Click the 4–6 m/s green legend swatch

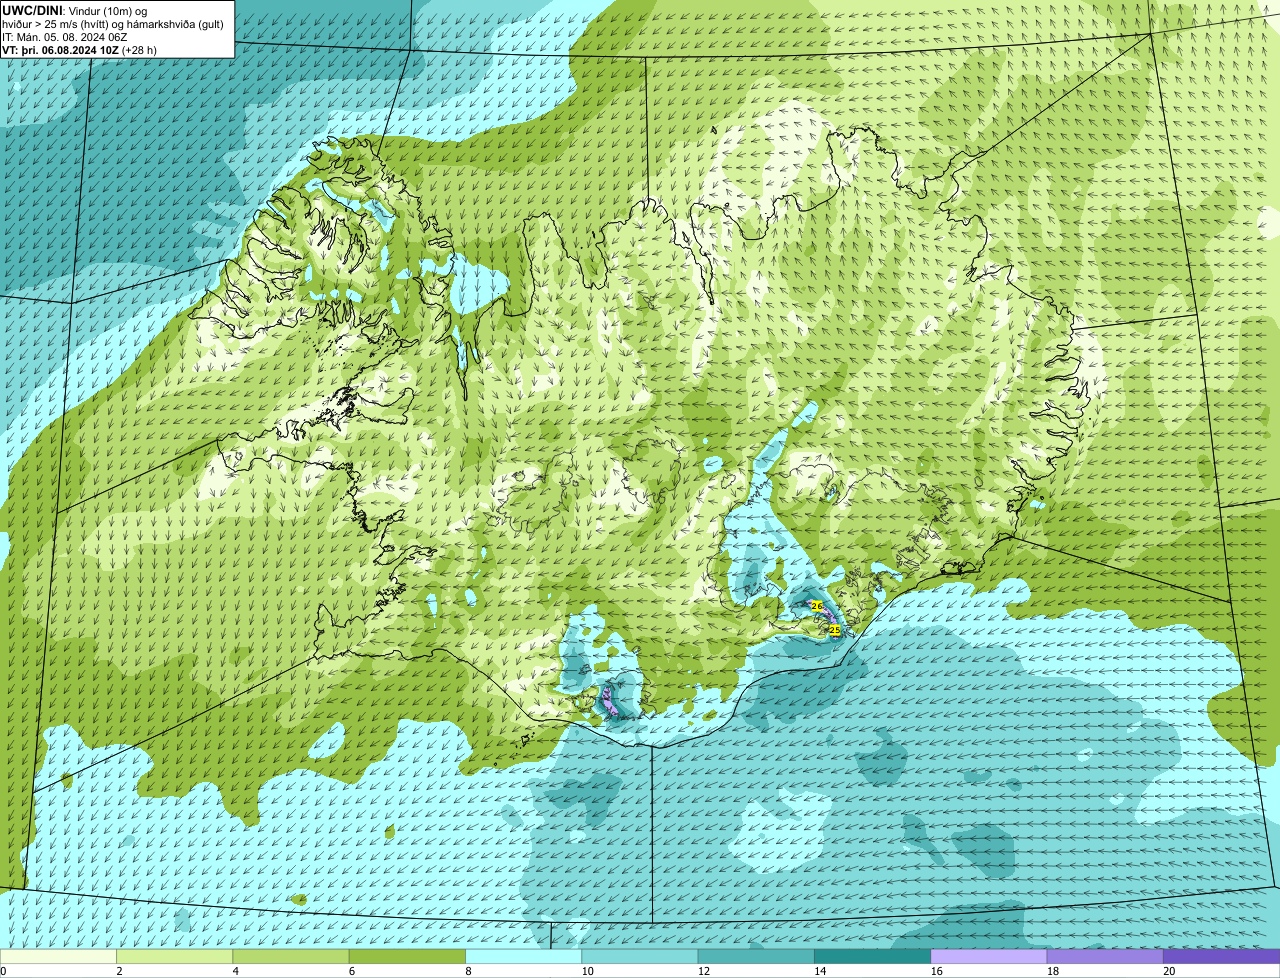point(291,956)
